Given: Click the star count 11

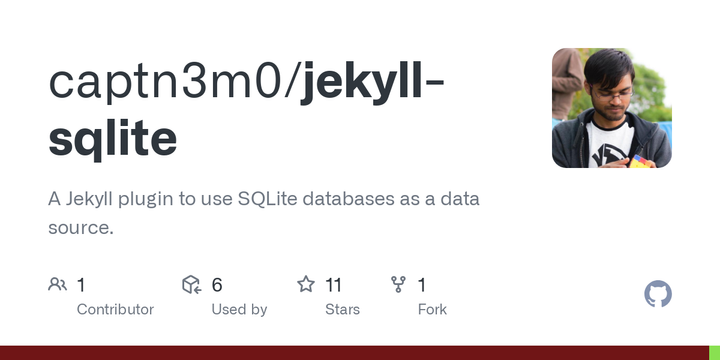Looking at the screenshot, I should 333,285.
